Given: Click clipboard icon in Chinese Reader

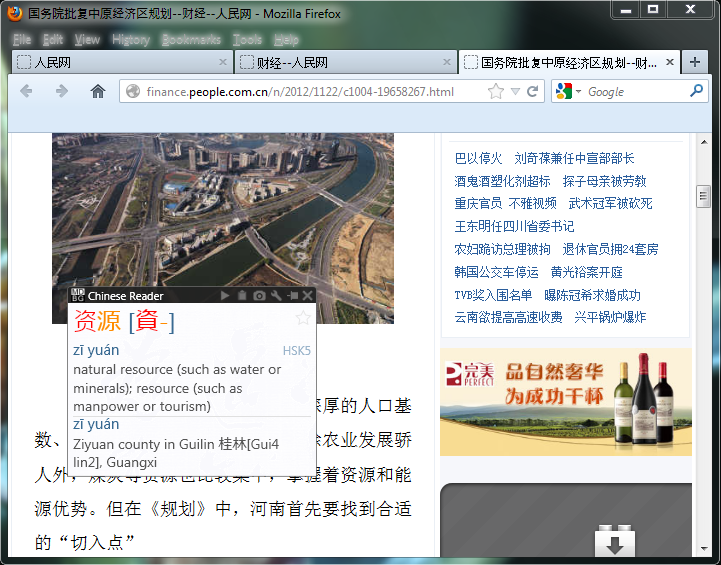Looking at the screenshot, I should pos(242,296).
